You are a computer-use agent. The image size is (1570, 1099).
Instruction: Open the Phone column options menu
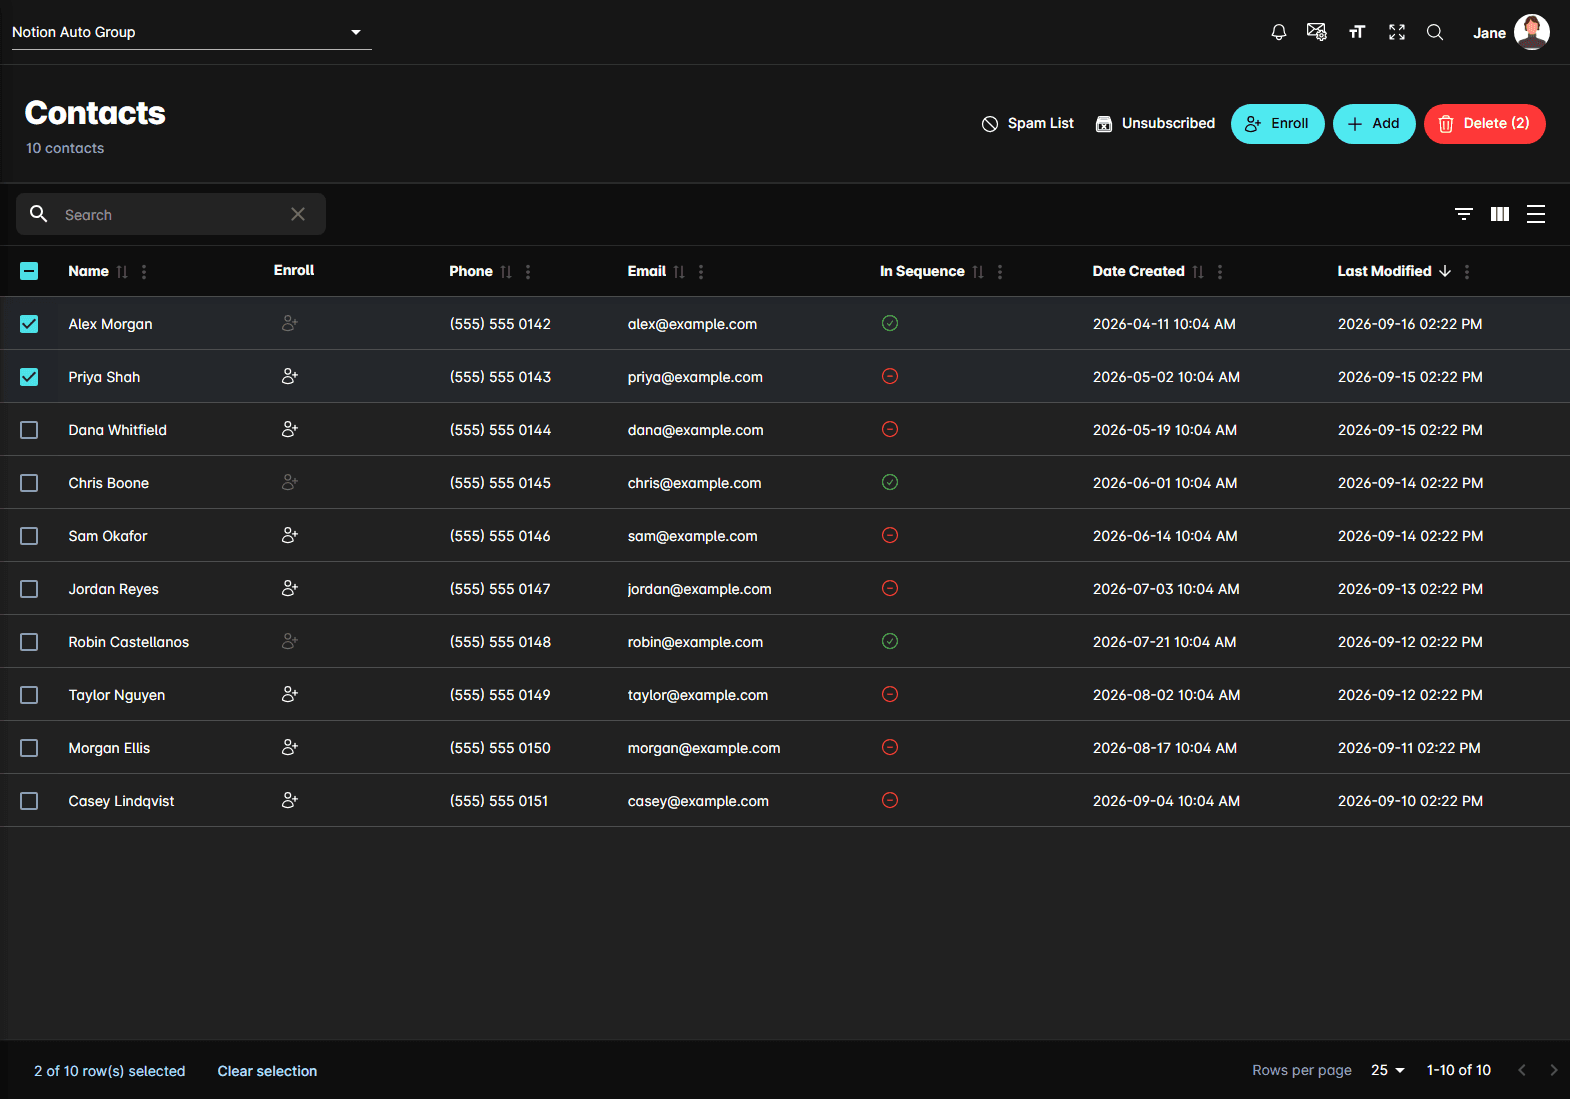[528, 272]
